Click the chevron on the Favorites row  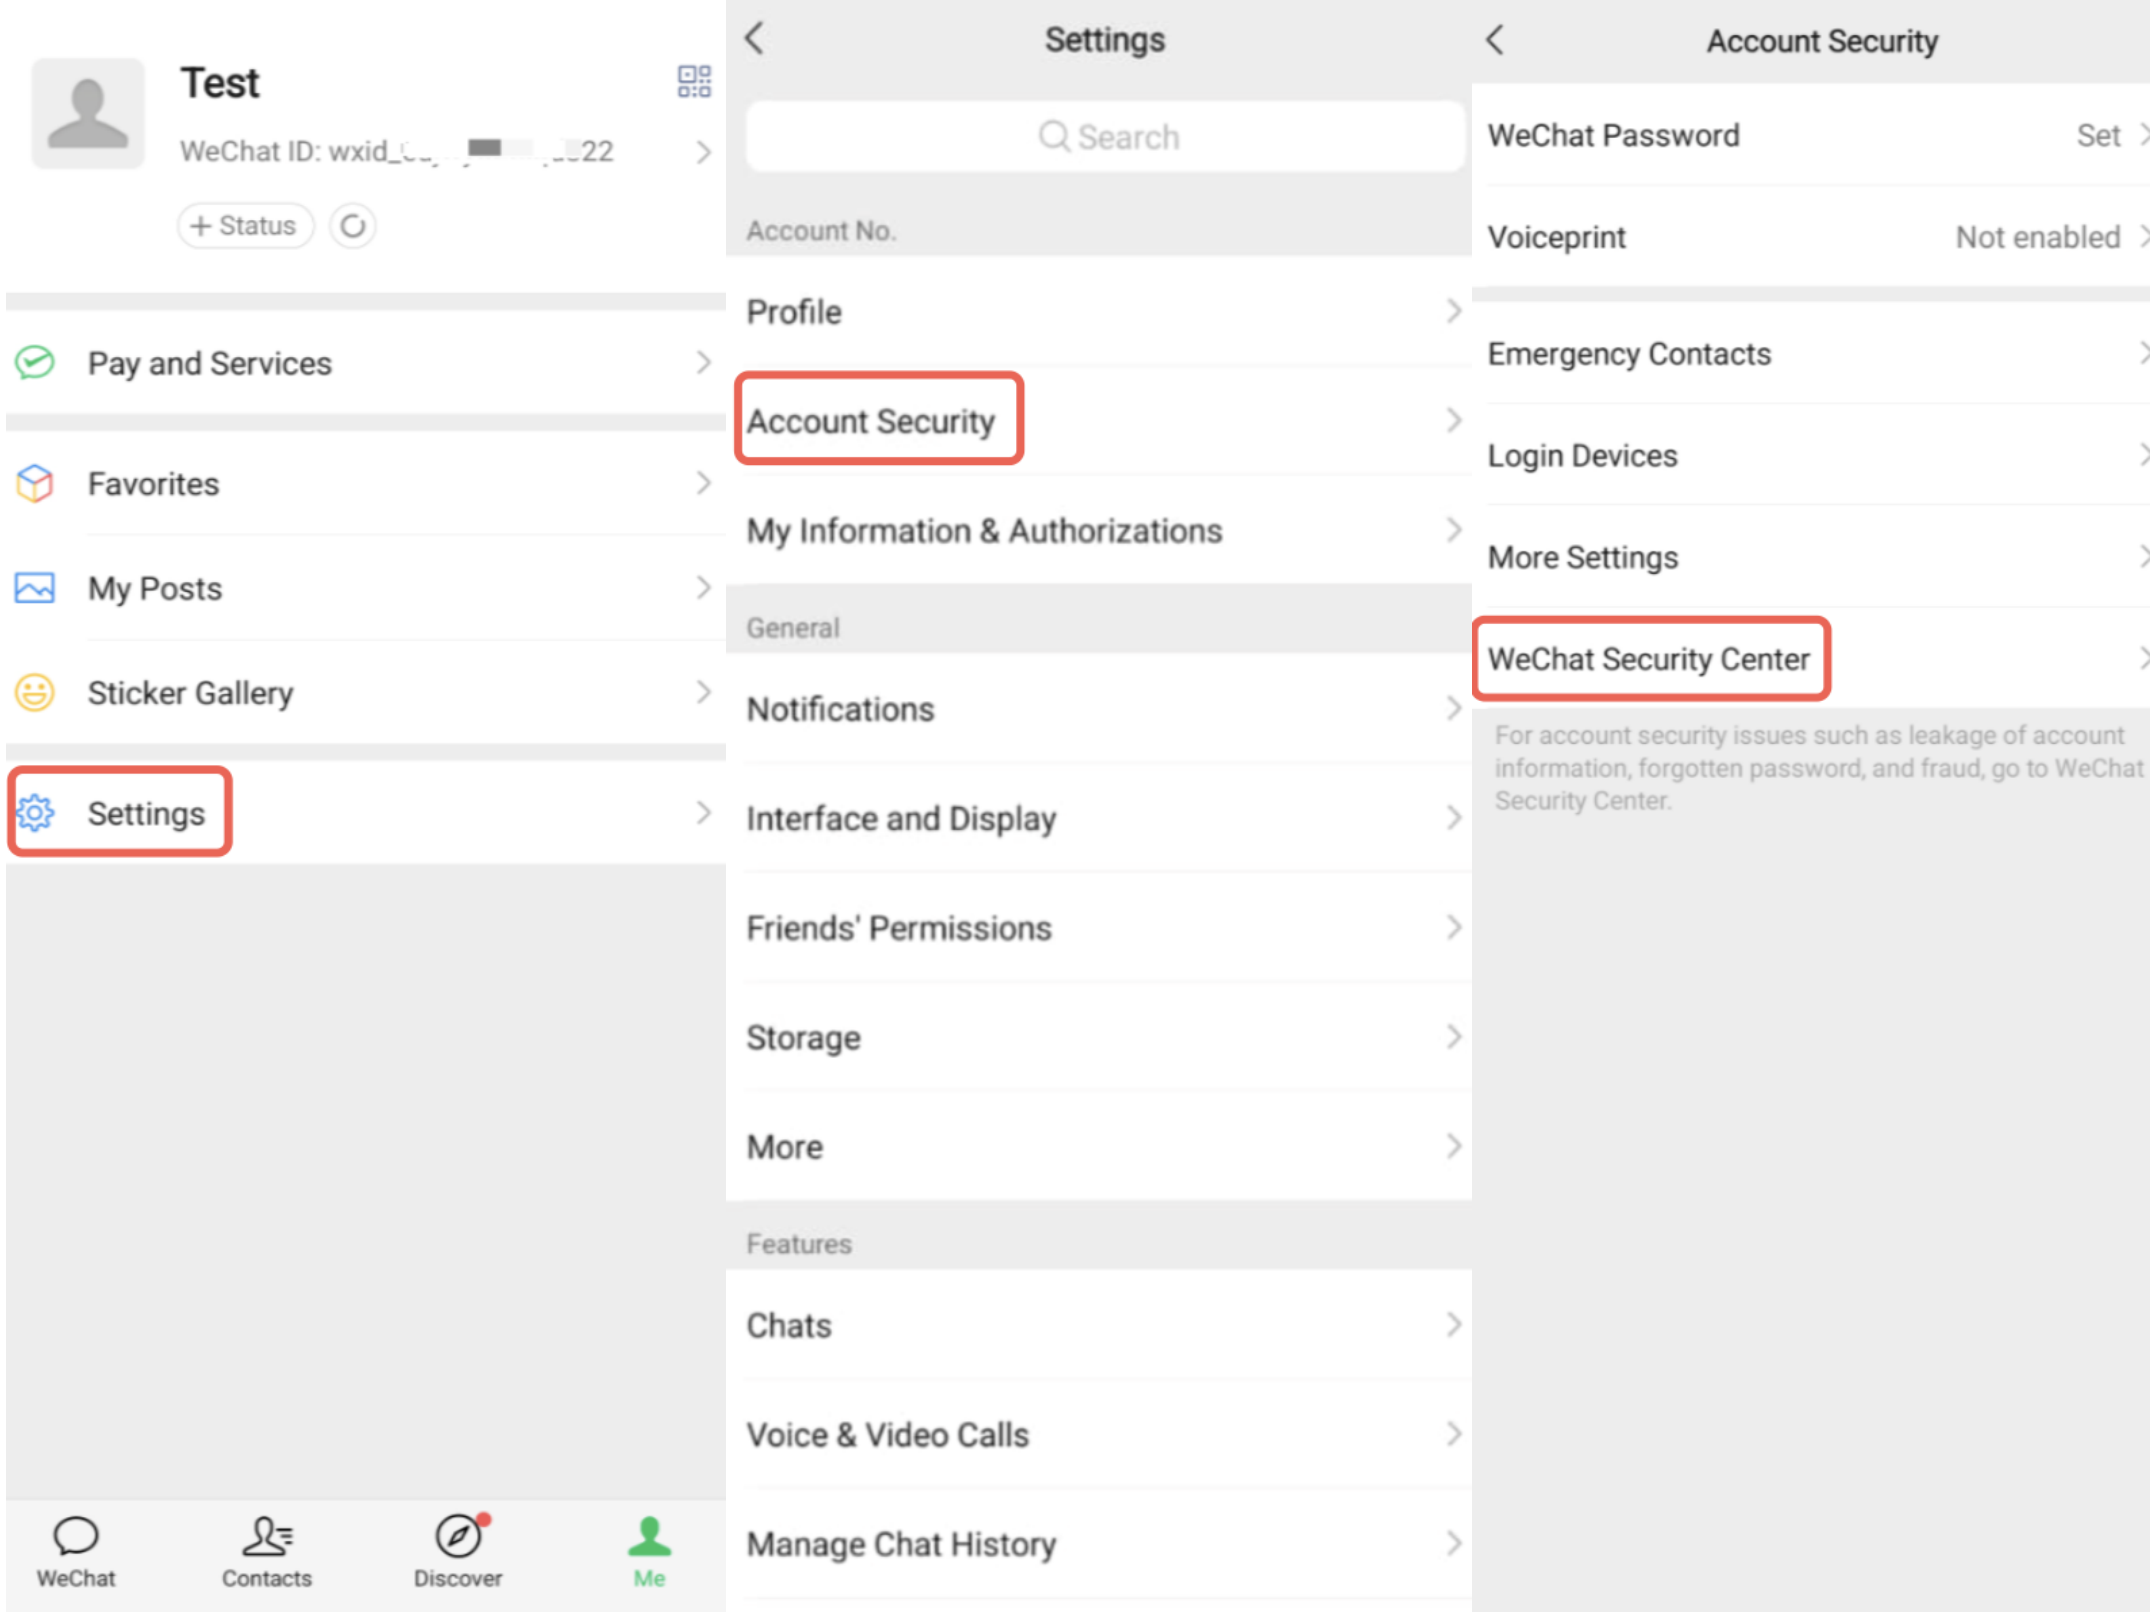tap(704, 483)
